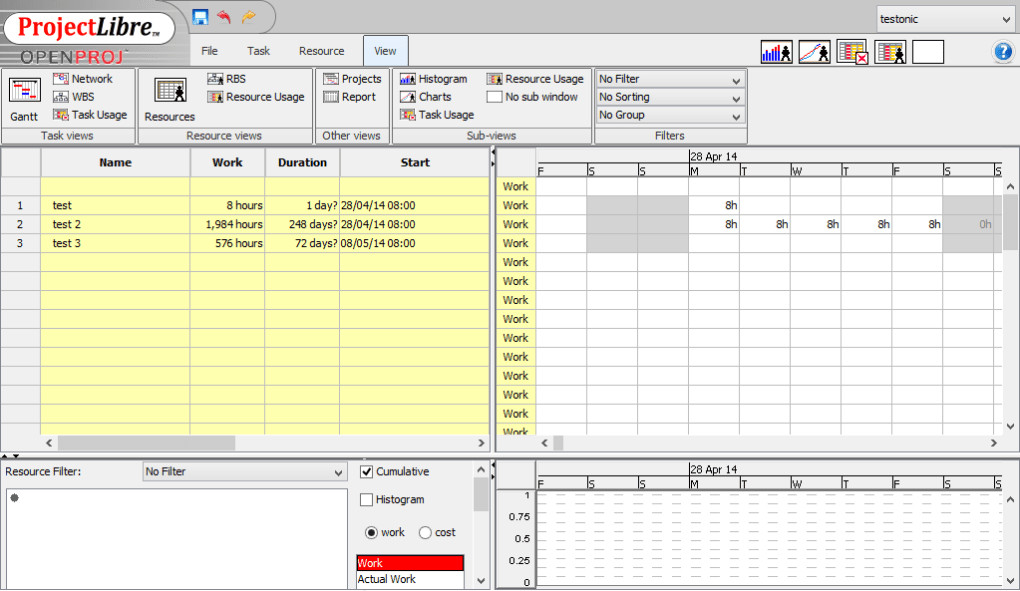Open the No Group dropdown
The image size is (1020, 591).
(670, 115)
